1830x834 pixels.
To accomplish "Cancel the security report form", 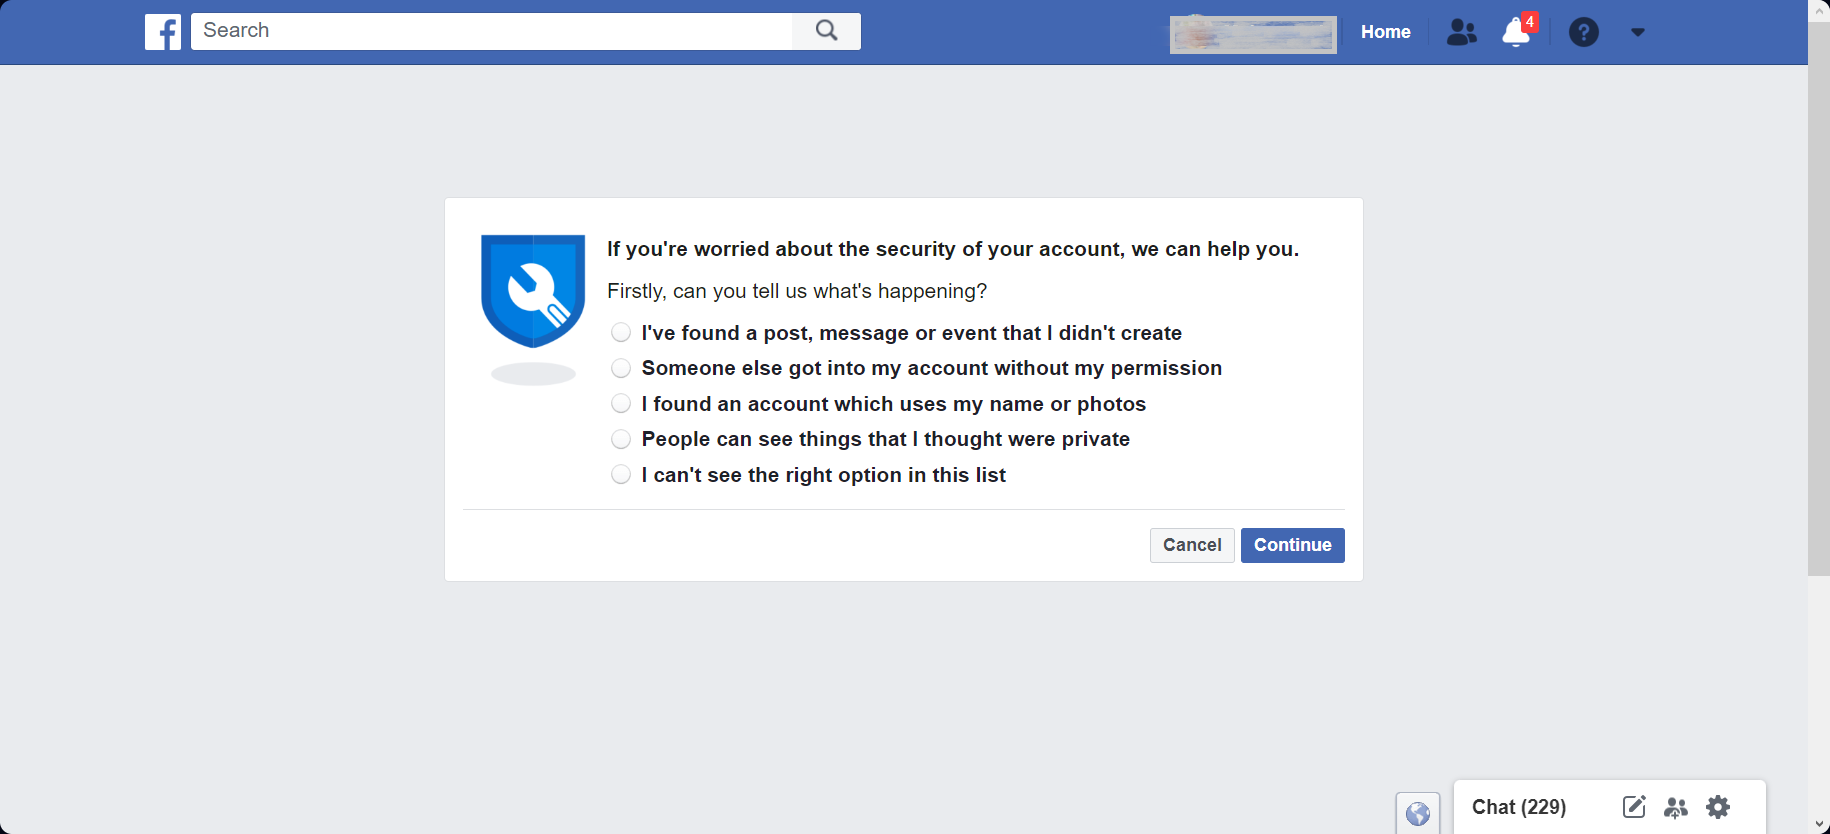I will [x=1191, y=545].
